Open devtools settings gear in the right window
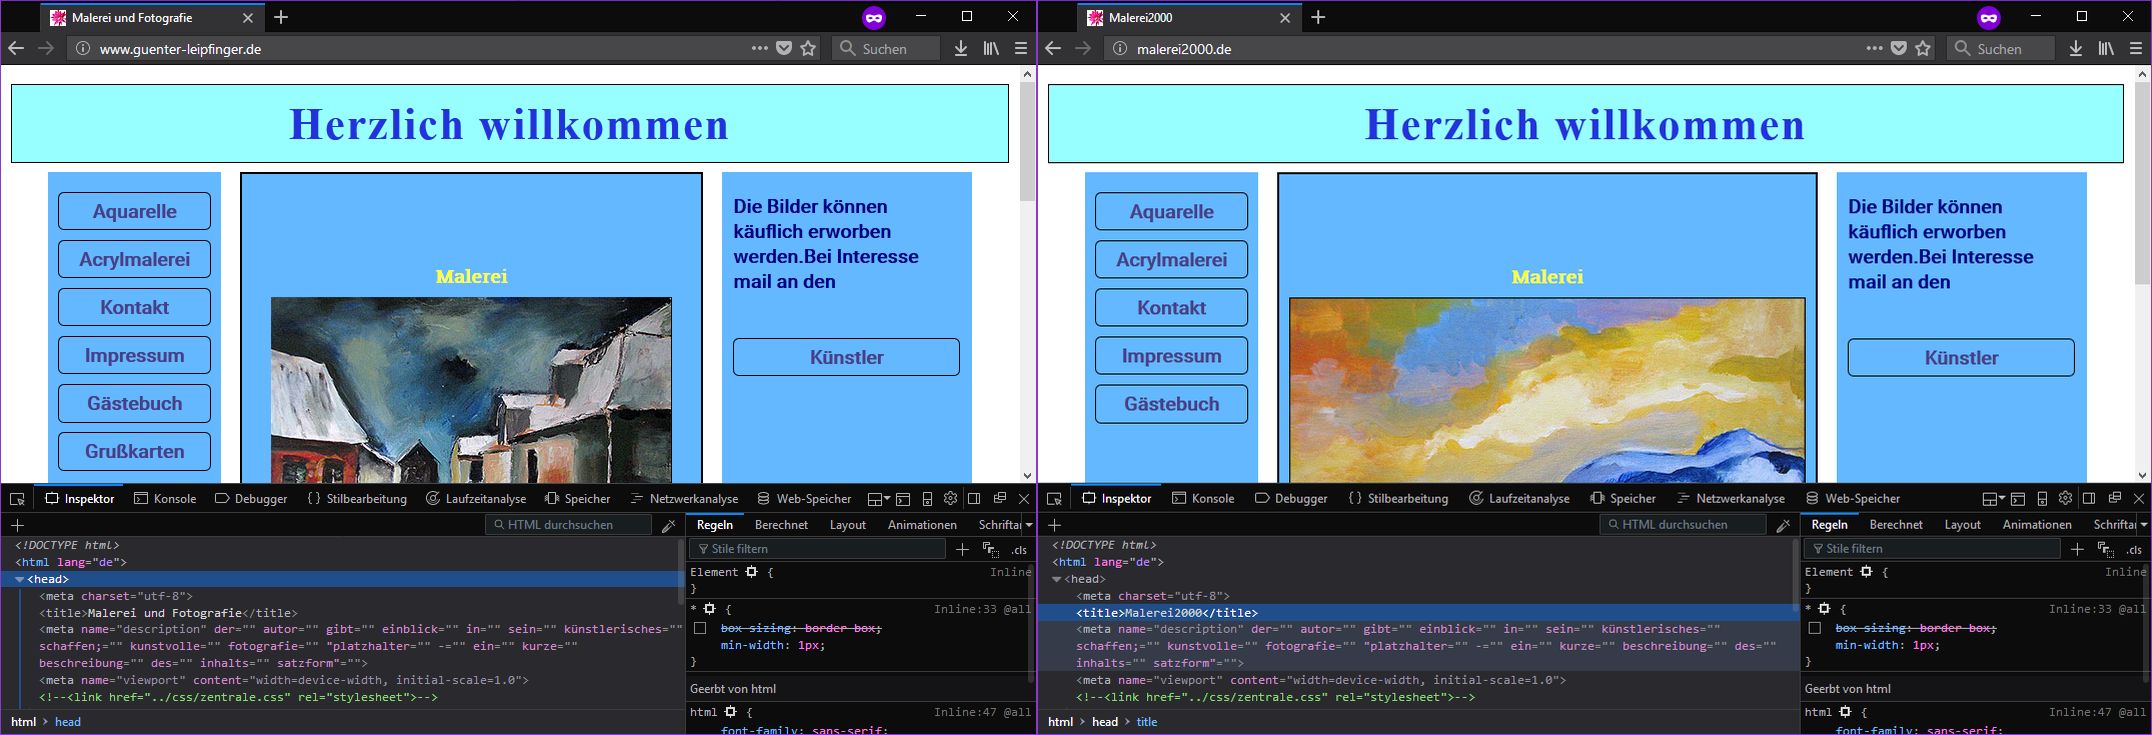The width and height of the screenshot is (2152, 735). pos(2065,498)
